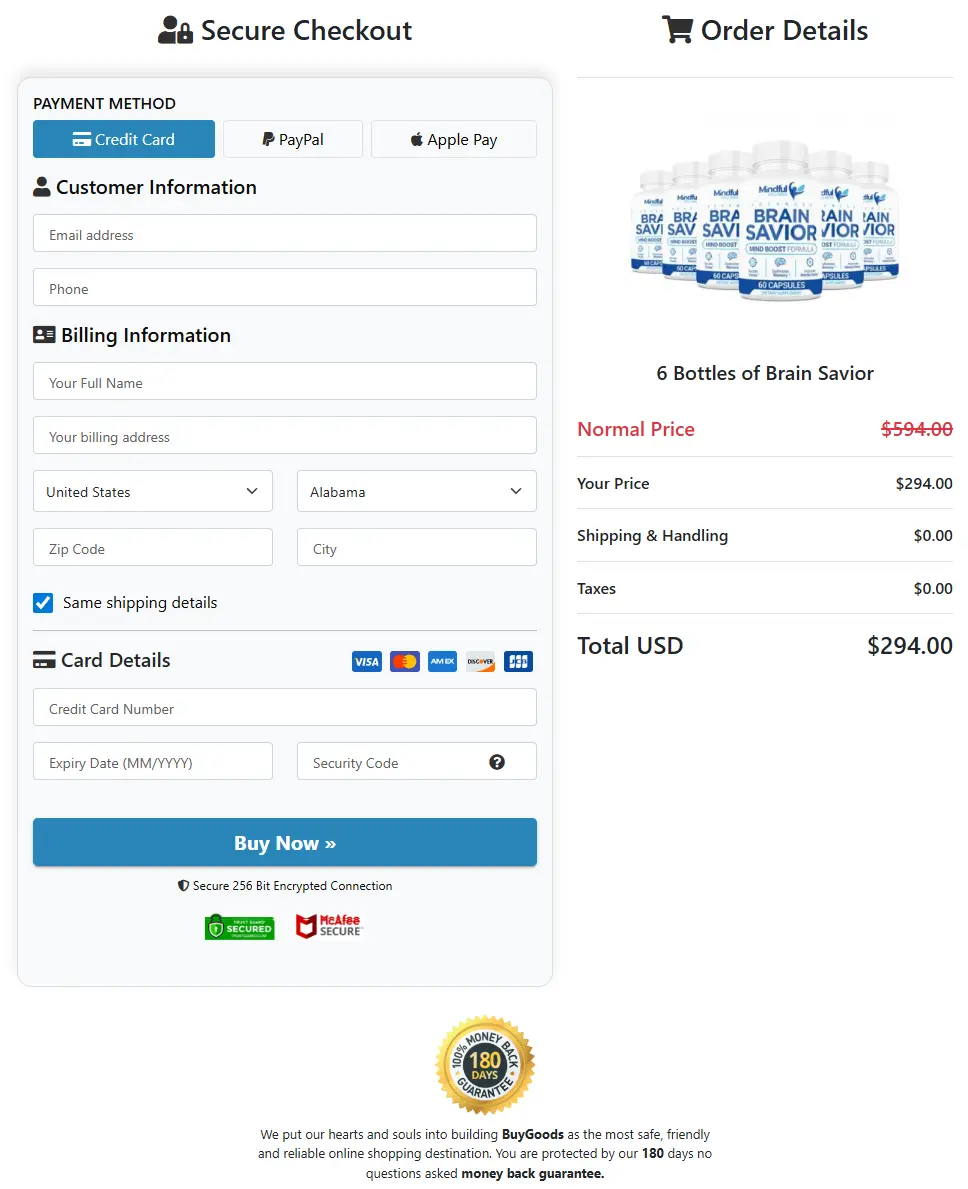Click the Discover card icon
Viewport: 968px width, 1189px height.
point(480,661)
